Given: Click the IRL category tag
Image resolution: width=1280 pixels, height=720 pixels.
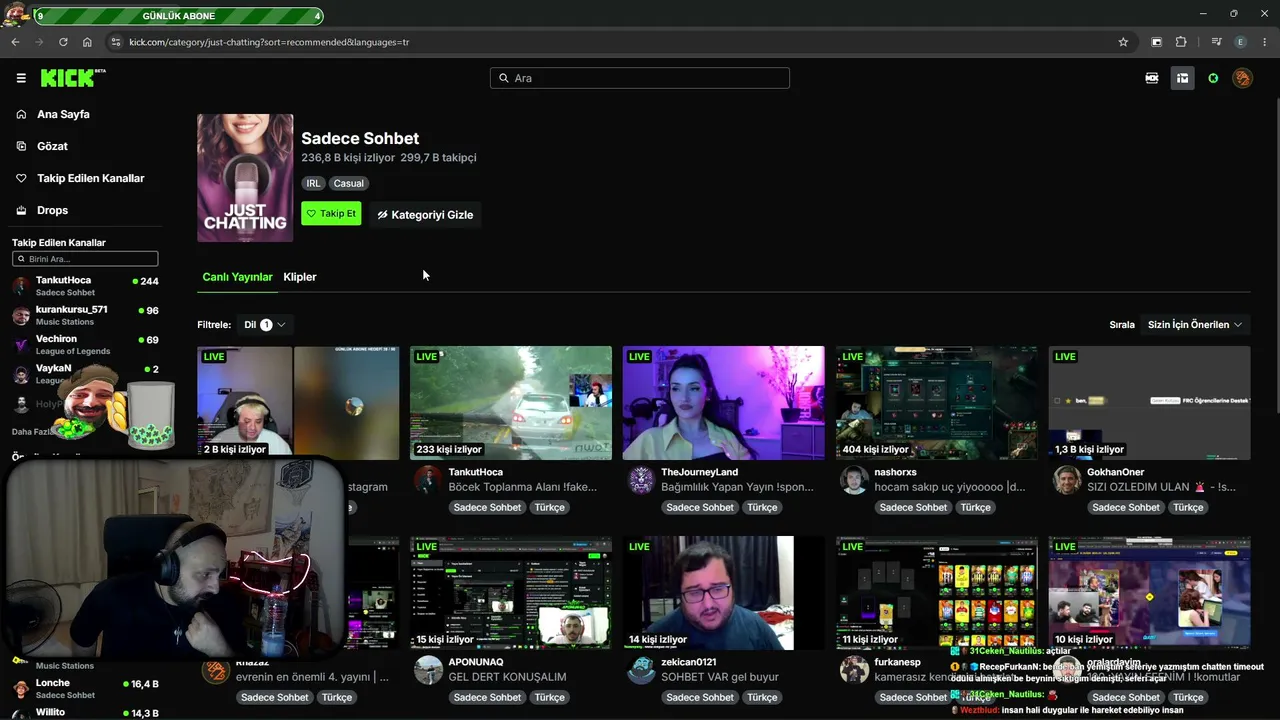Looking at the screenshot, I should [314, 183].
